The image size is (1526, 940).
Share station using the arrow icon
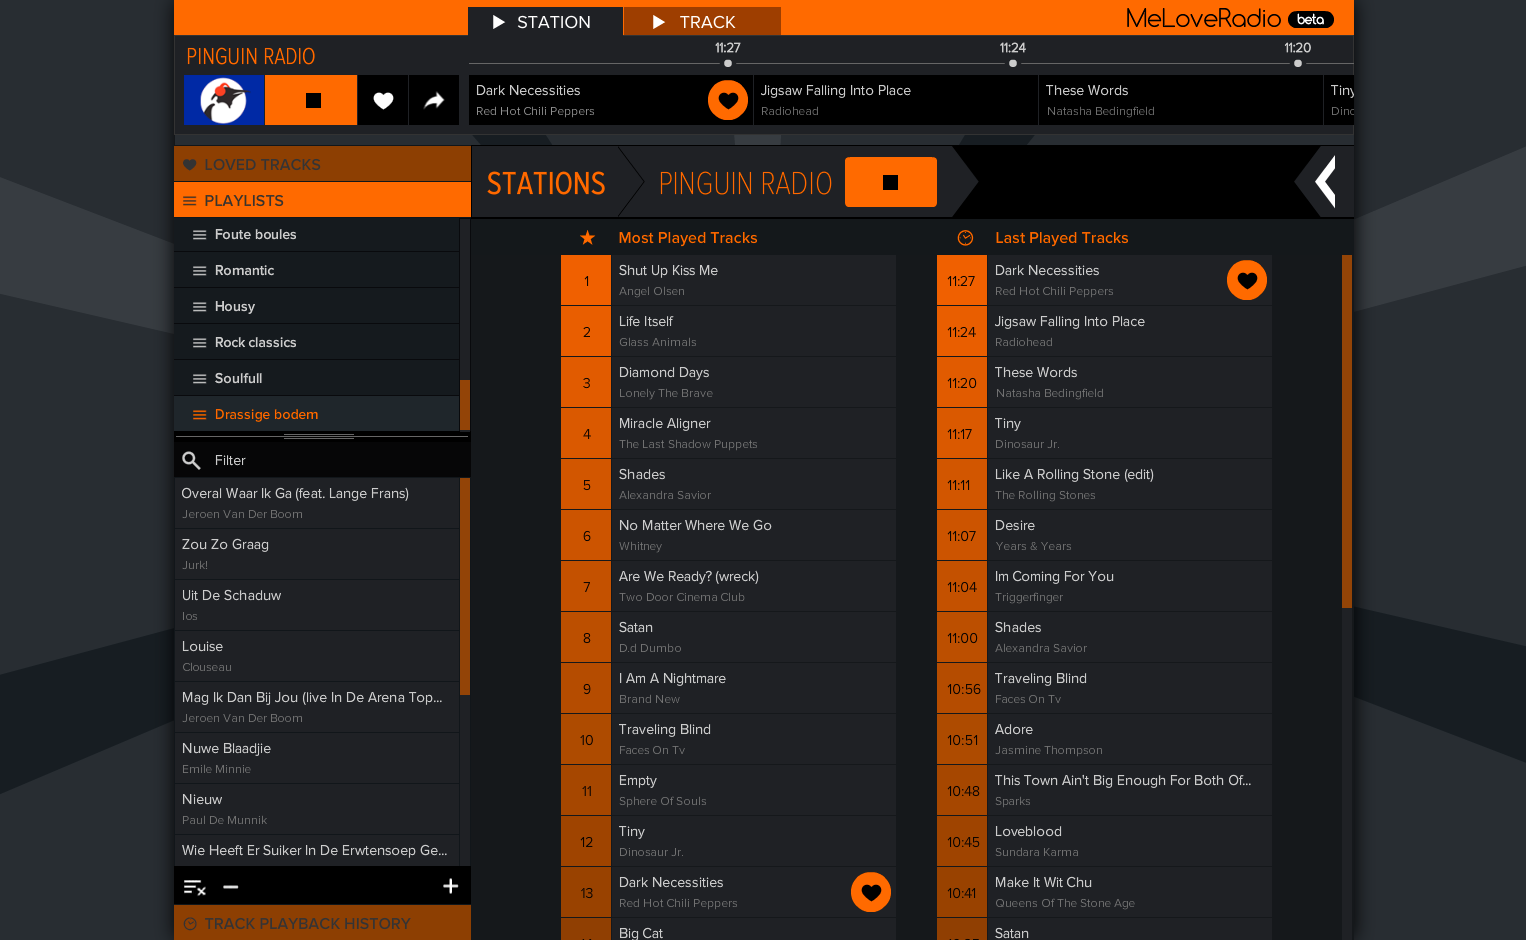434,100
